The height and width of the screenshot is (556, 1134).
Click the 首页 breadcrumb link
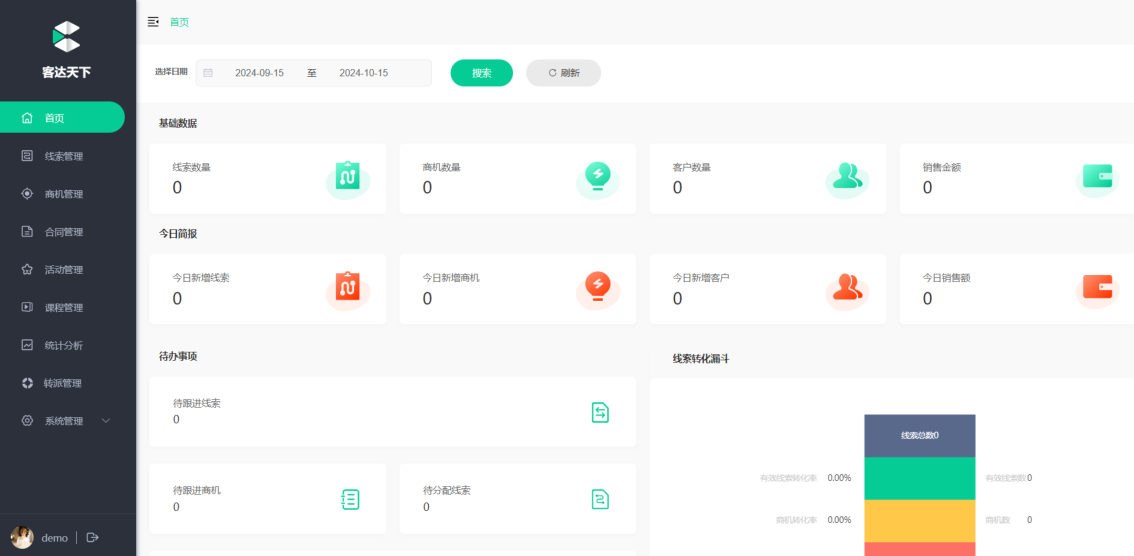179,22
